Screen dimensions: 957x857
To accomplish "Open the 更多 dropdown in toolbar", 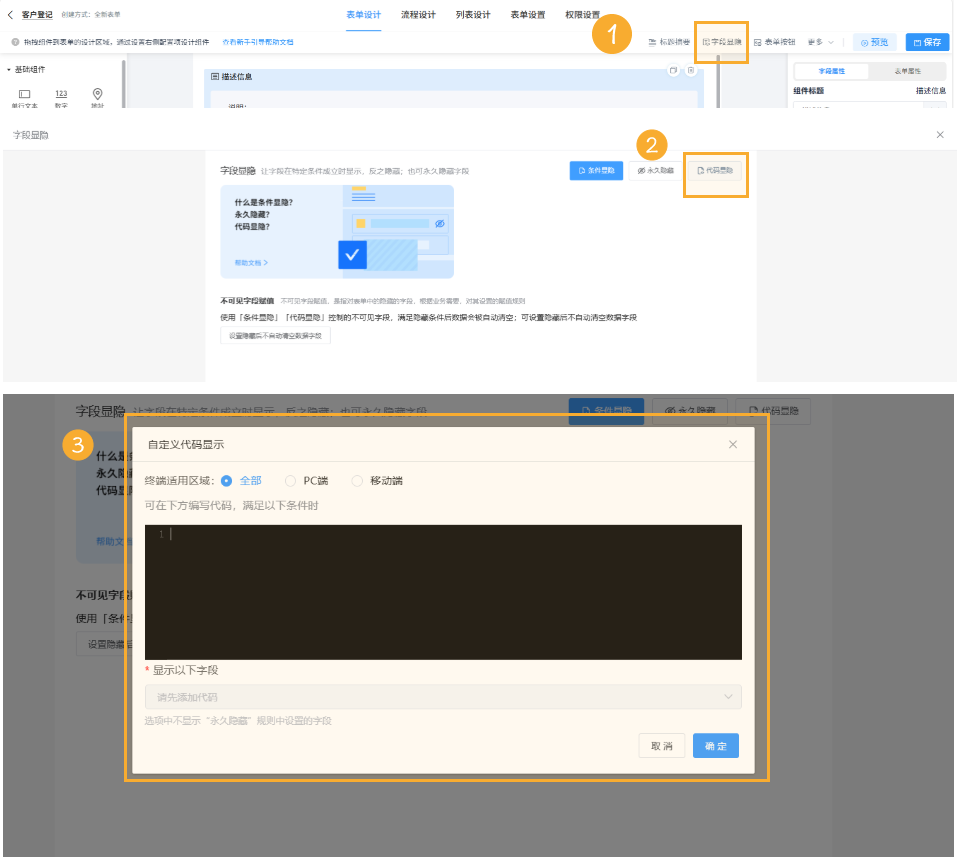I will click(819, 41).
